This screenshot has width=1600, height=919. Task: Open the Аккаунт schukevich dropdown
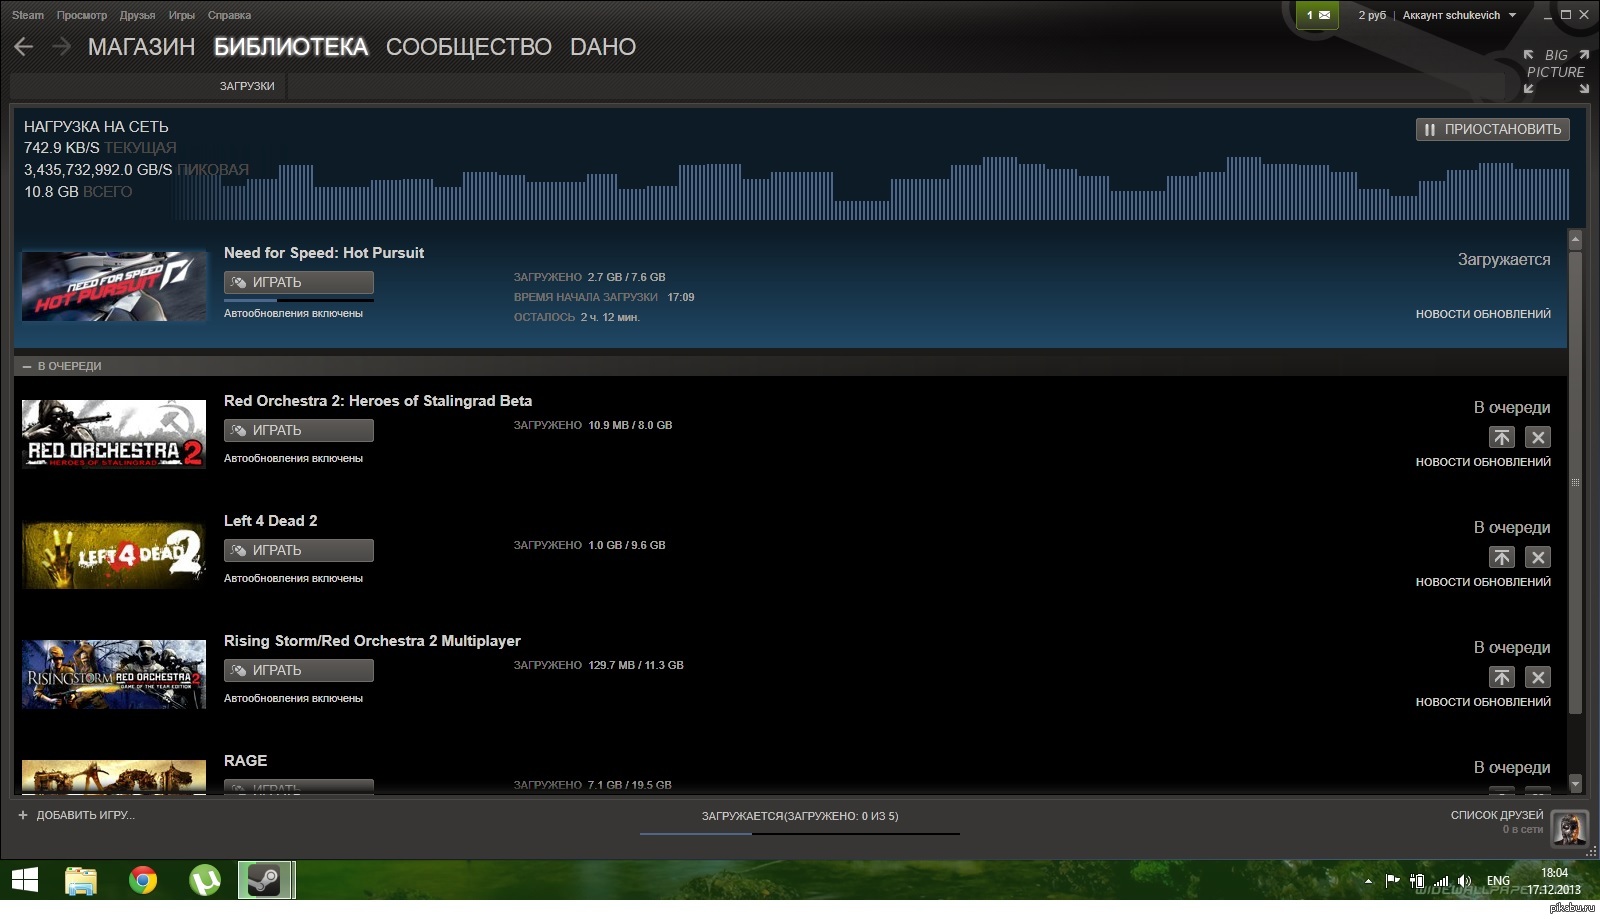point(1459,15)
